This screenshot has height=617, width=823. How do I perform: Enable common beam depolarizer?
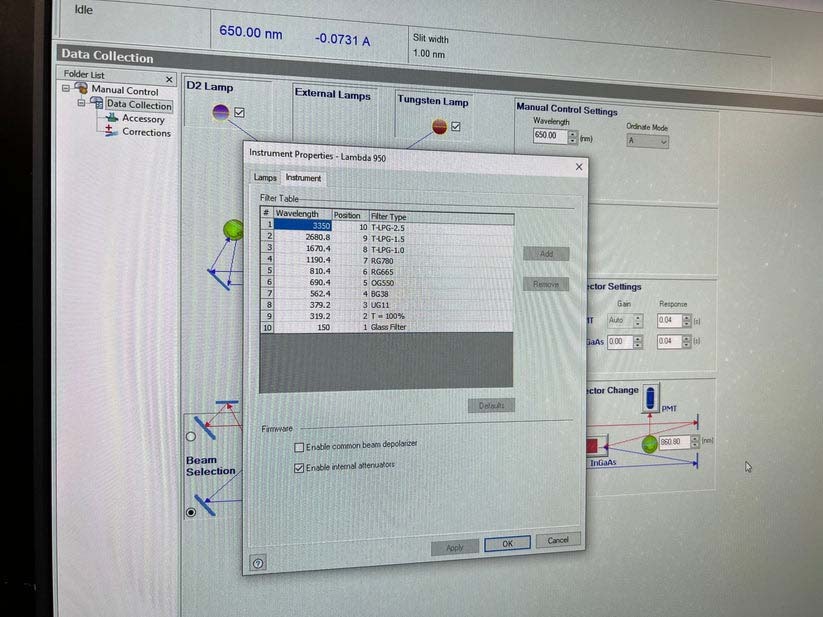pyautogui.click(x=299, y=446)
